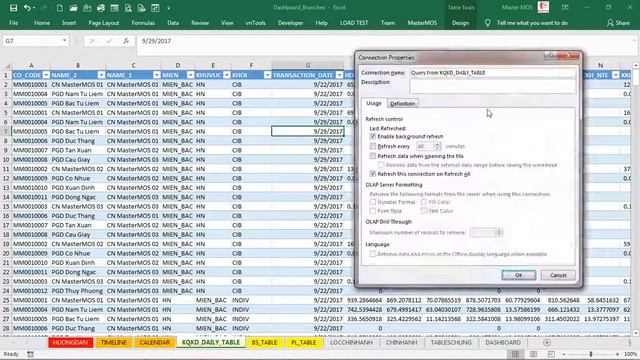
Task: Click the Insert Function fx icon
Action: coord(126,41)
